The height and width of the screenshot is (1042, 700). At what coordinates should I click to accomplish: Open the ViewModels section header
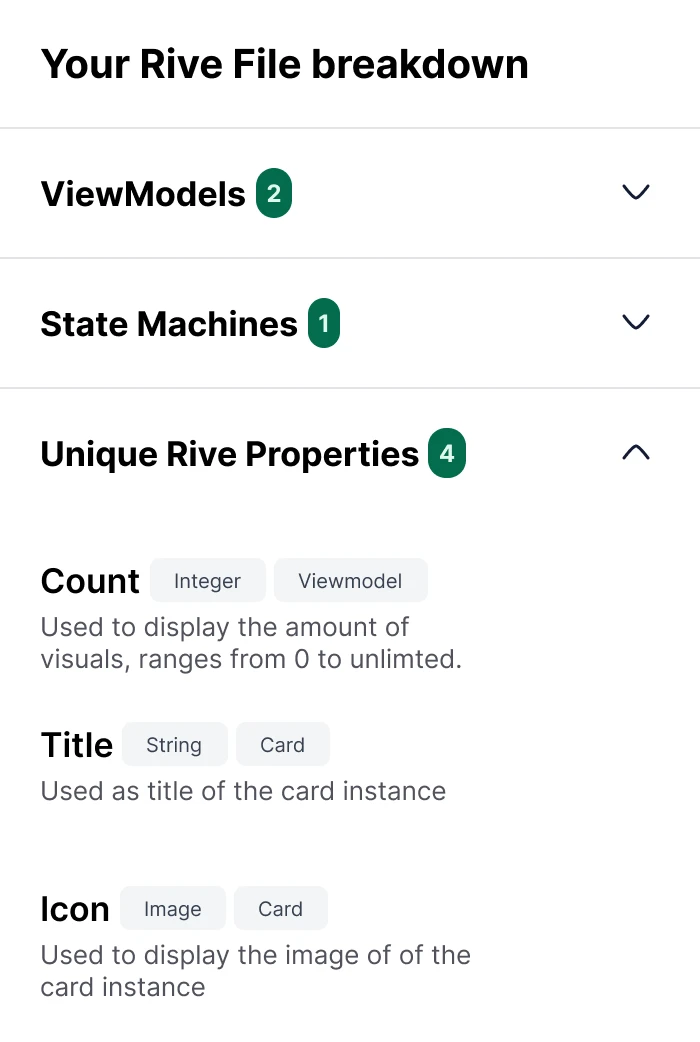(x=143, y=194)
